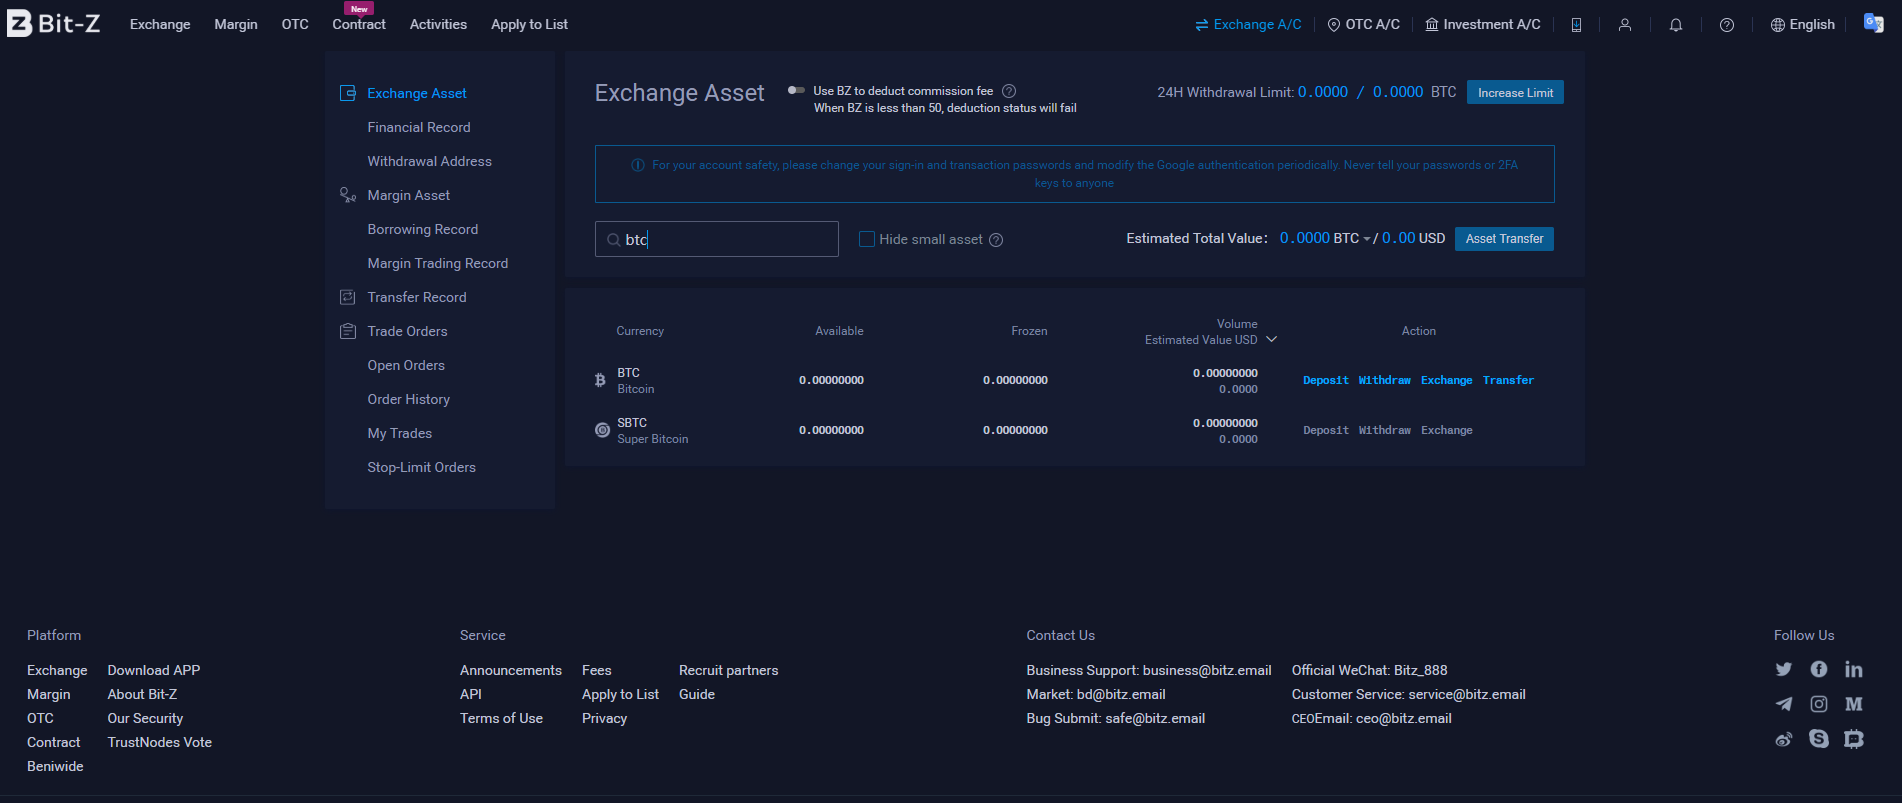This screenshot has height=803, width=1902.
Task: Open the Exchange menu in top navigation
Action: tap(160, 24)
